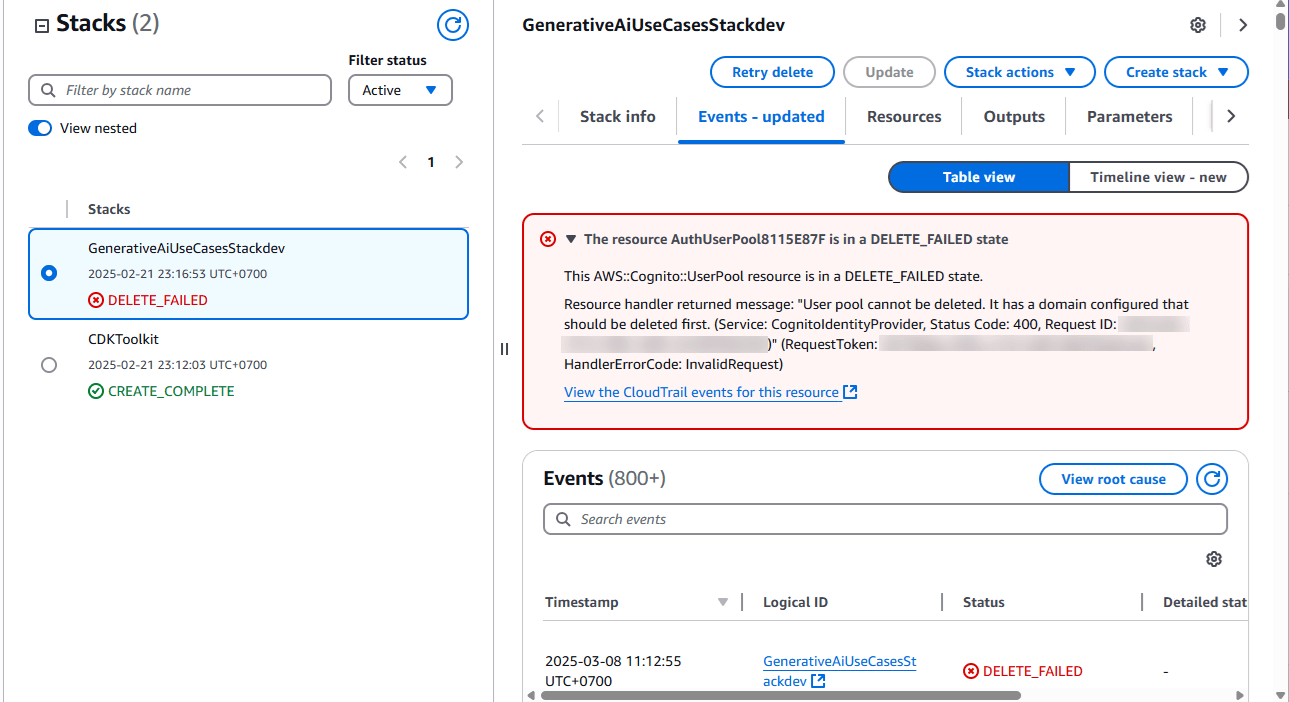
Task: Click the Events table horizontal scrollbar thumb
Action: tap(780, 695)
